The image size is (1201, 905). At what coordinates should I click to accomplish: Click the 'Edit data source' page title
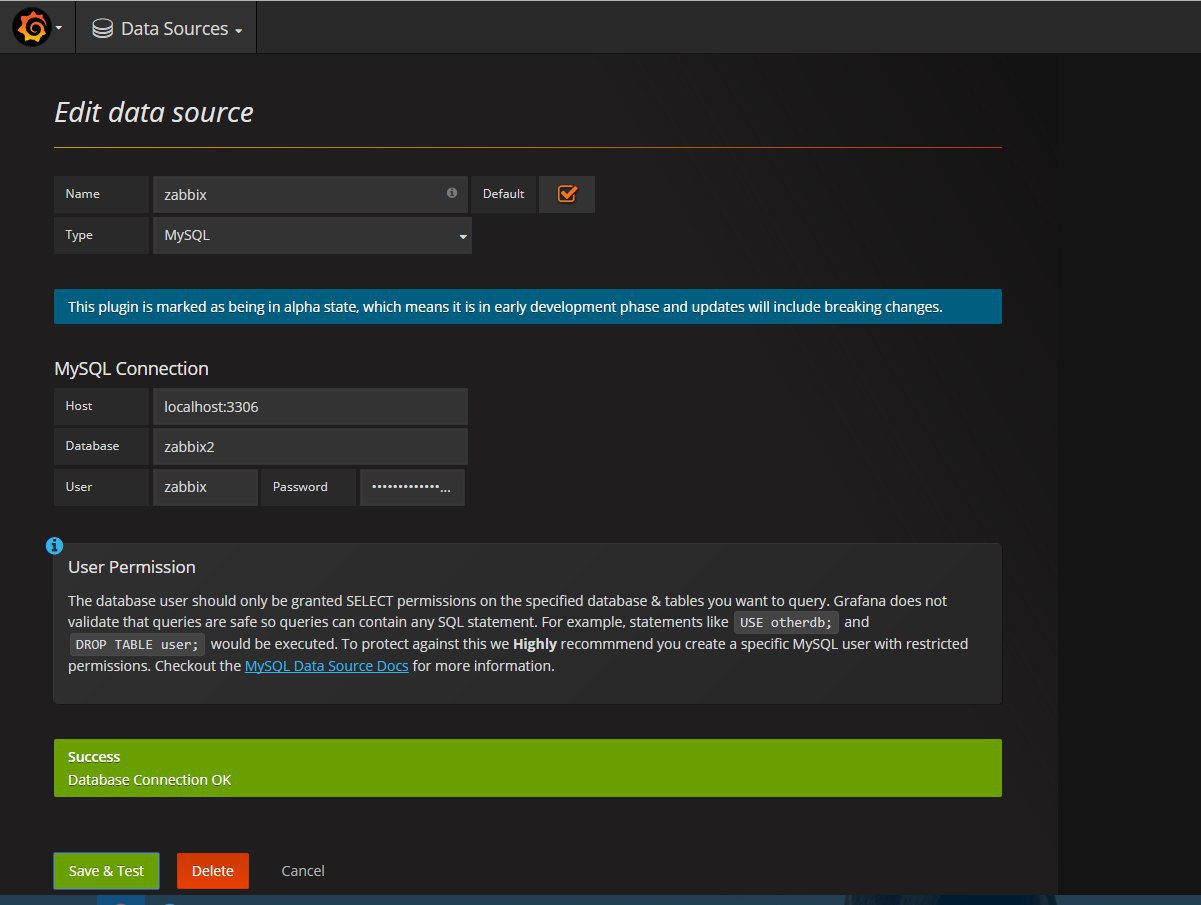(x=153, y=112)
